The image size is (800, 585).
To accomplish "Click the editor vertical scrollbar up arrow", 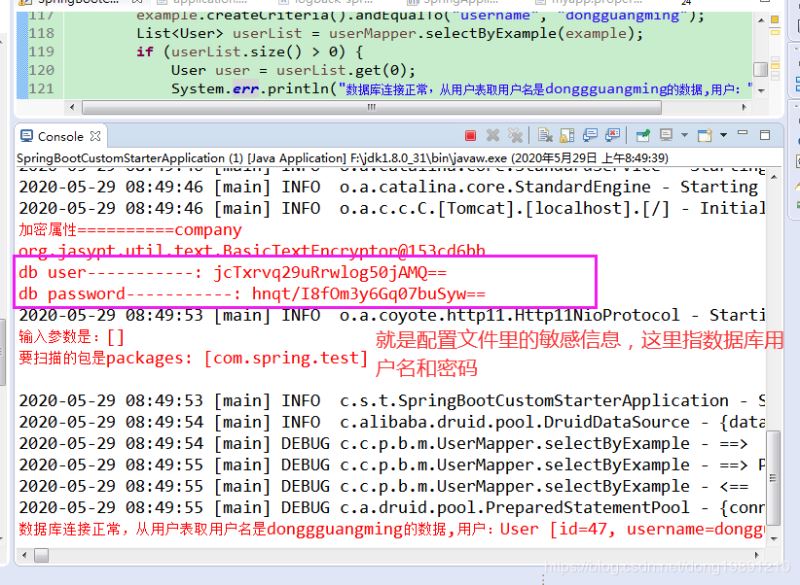I will [x=761, y=20].
